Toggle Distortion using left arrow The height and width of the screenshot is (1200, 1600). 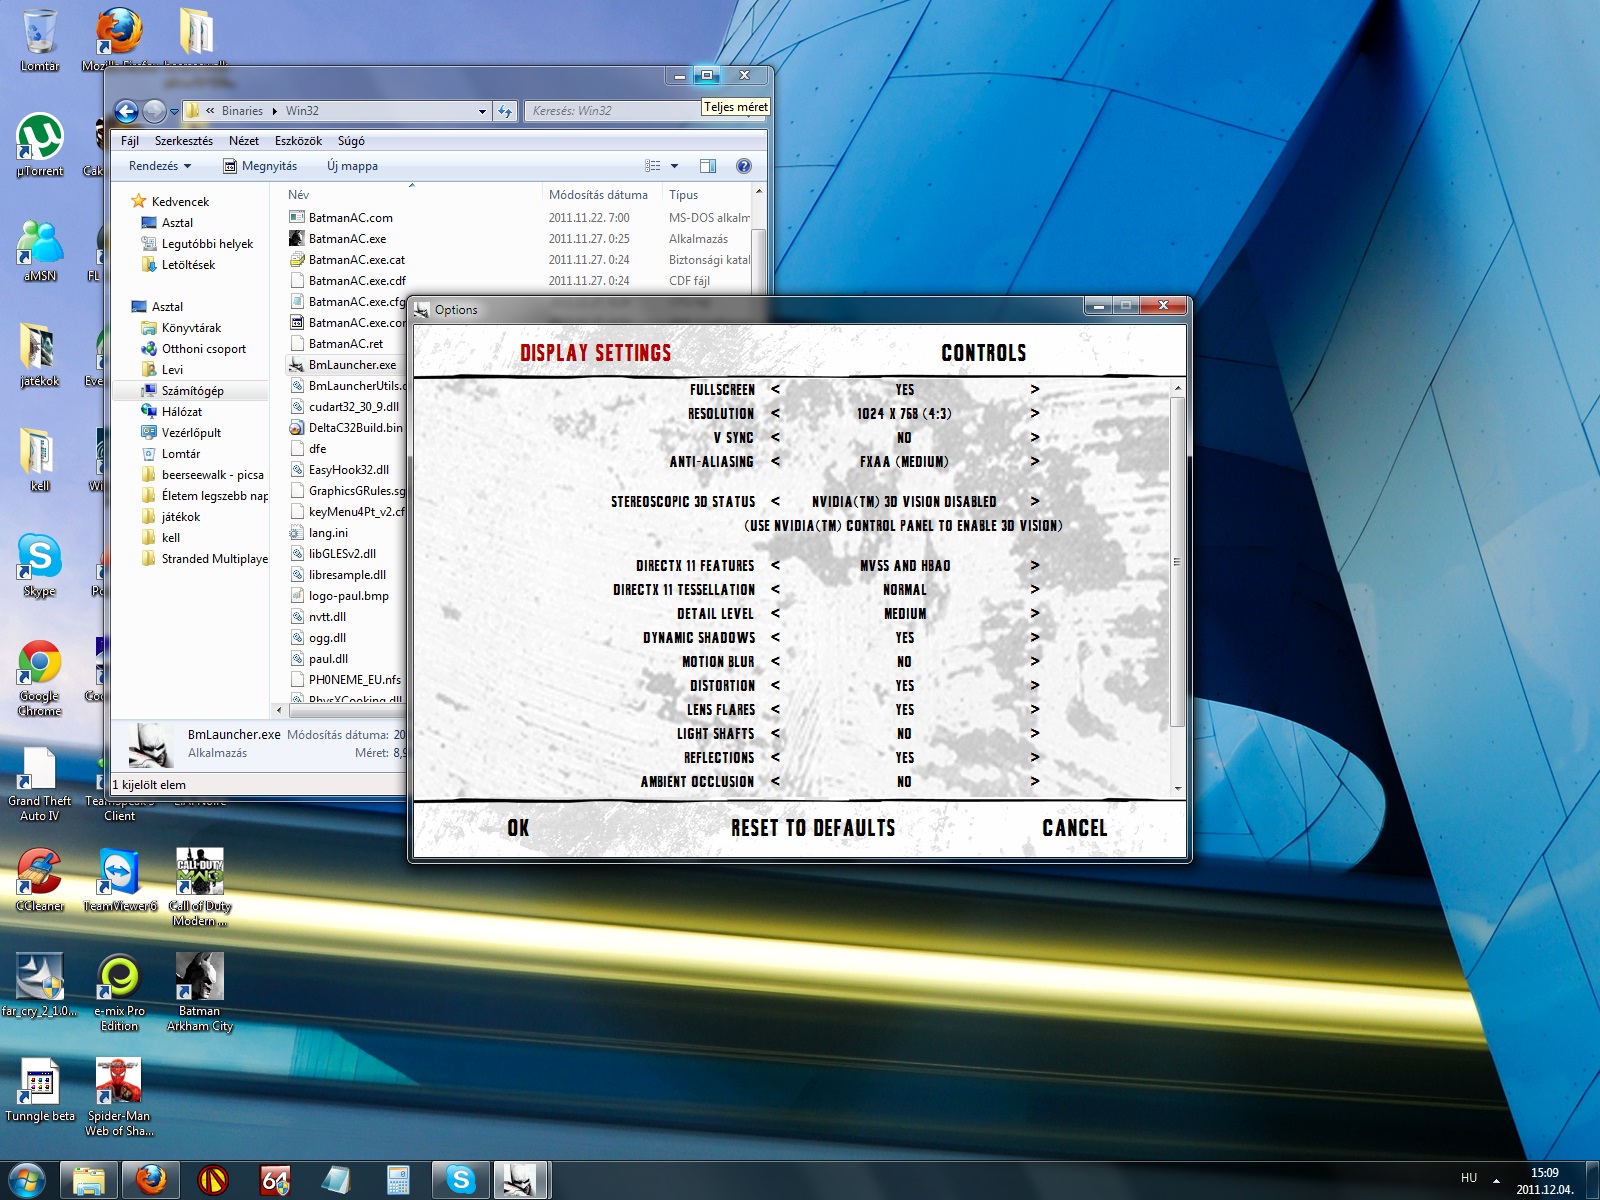pos(775,686)
